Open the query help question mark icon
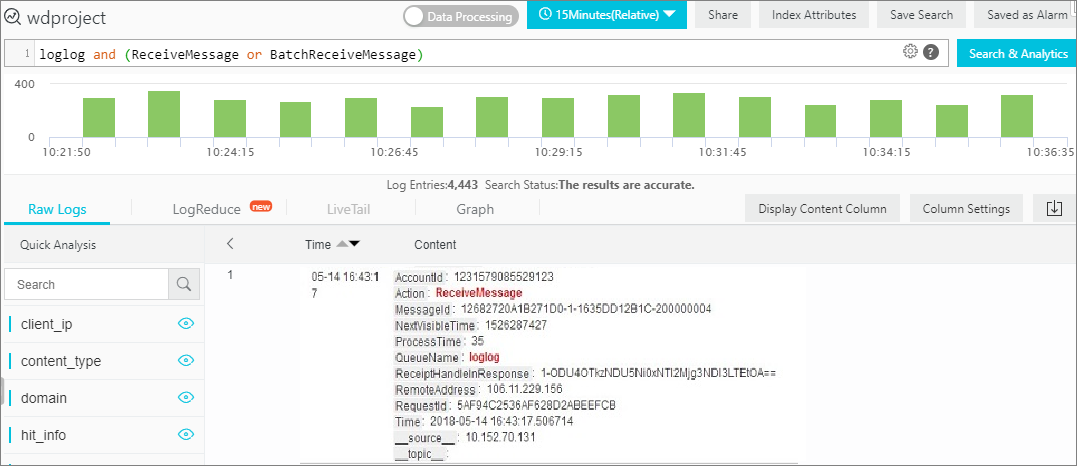 pos(931,52)
